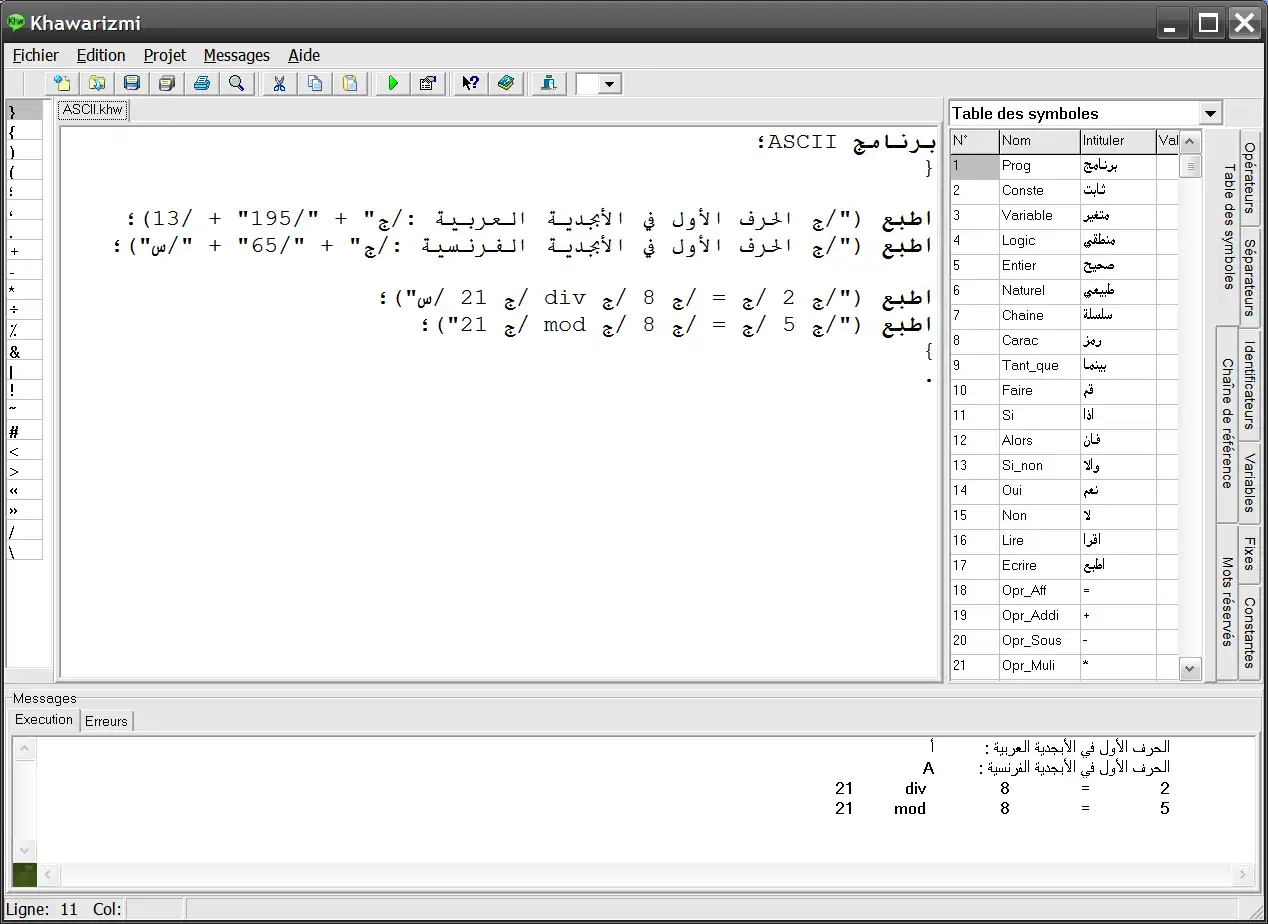1268x924 pixels.
Task: Create a new file with the toolbar icon
Action: coord(62,83)
